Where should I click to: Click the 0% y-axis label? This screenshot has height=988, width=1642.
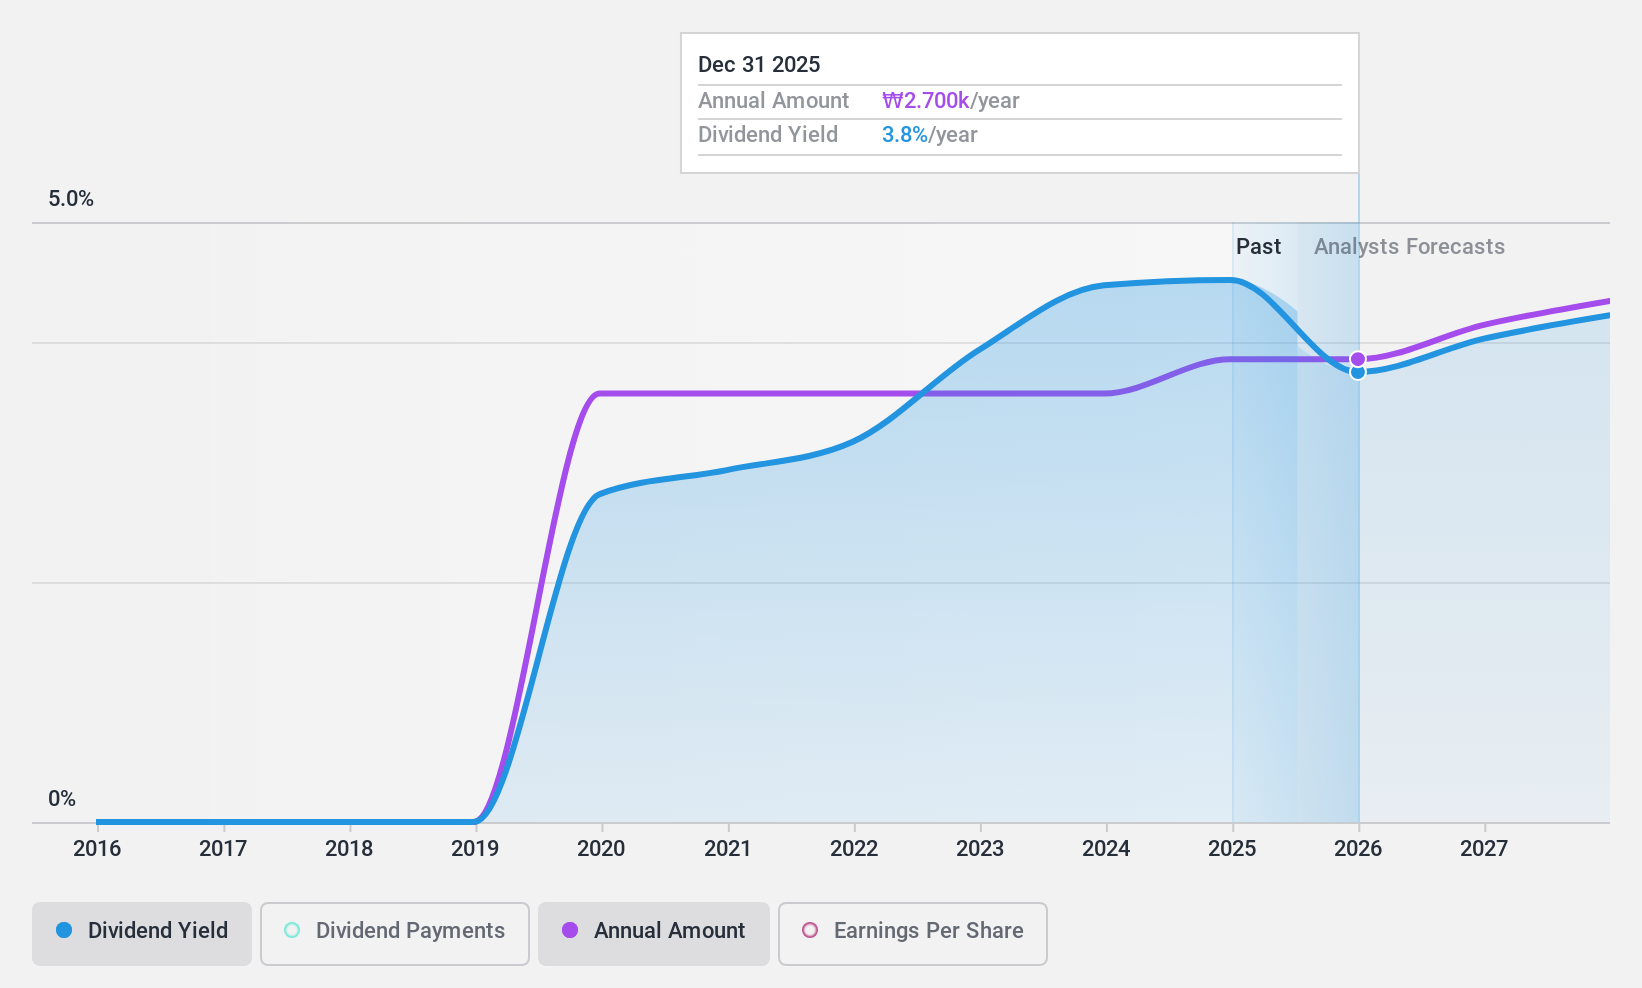tap(62, 798)
